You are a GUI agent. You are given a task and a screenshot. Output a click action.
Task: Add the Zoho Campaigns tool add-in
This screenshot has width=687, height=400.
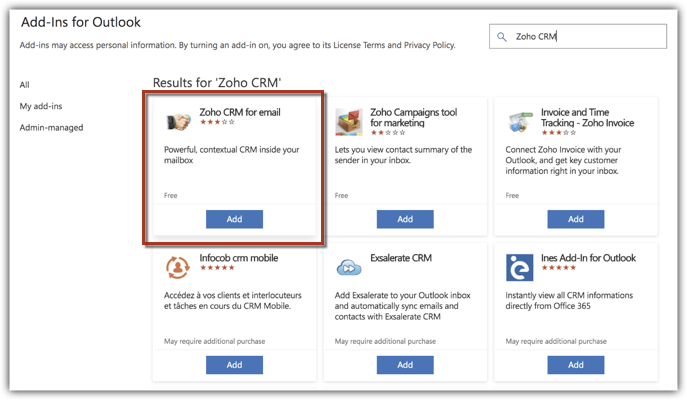pyautogui.click(x=405, y=219)
